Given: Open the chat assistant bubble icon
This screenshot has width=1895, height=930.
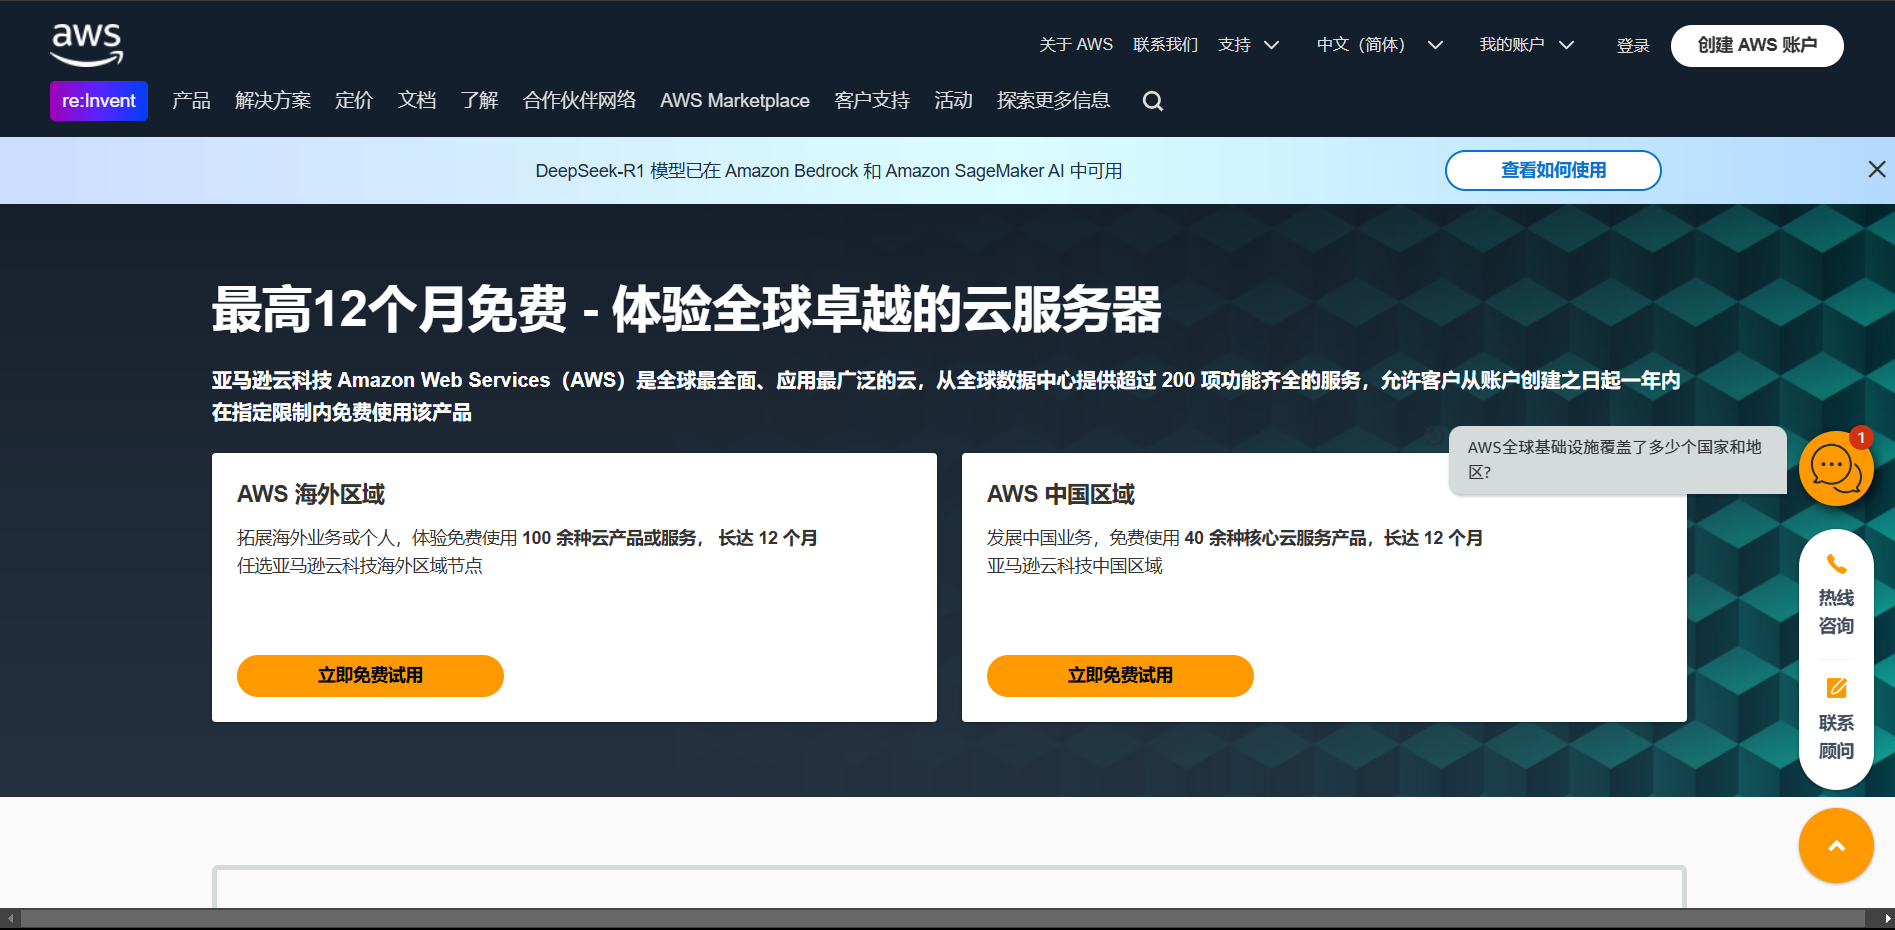Looking at the screenshot, I should pos(1835,468).
